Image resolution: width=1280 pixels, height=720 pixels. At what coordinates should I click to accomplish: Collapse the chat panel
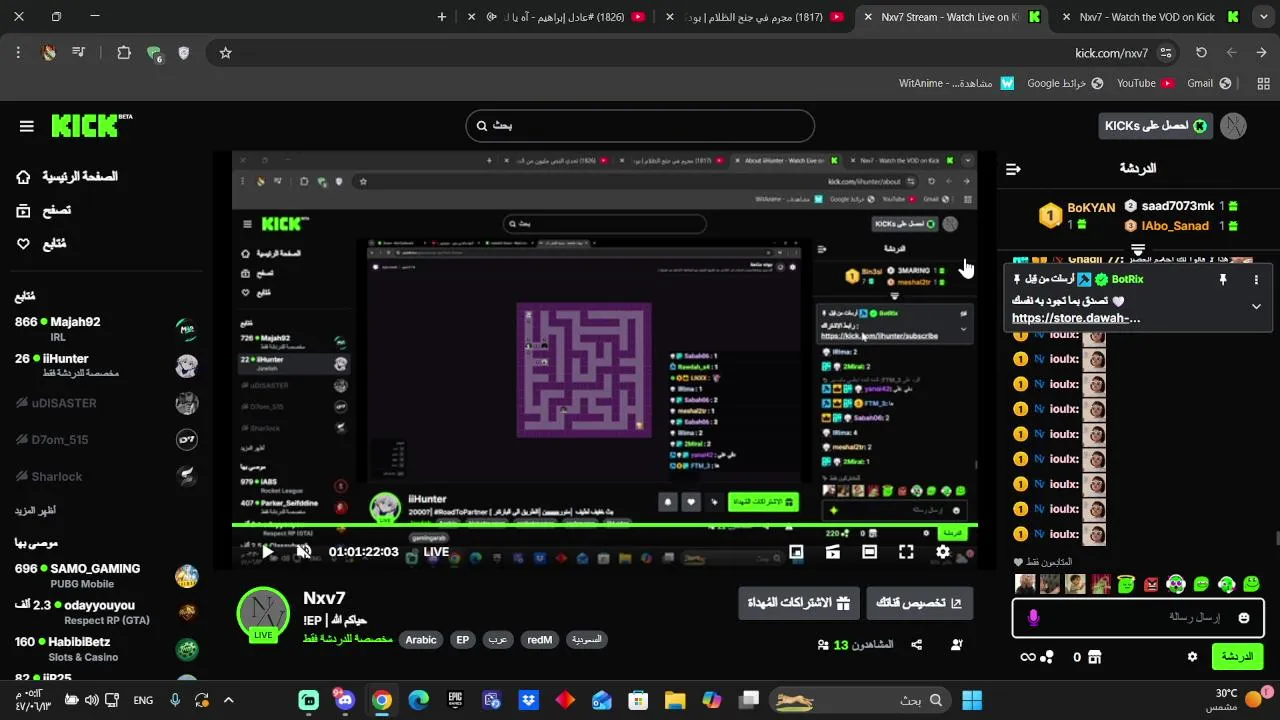tap(1013, 169)
